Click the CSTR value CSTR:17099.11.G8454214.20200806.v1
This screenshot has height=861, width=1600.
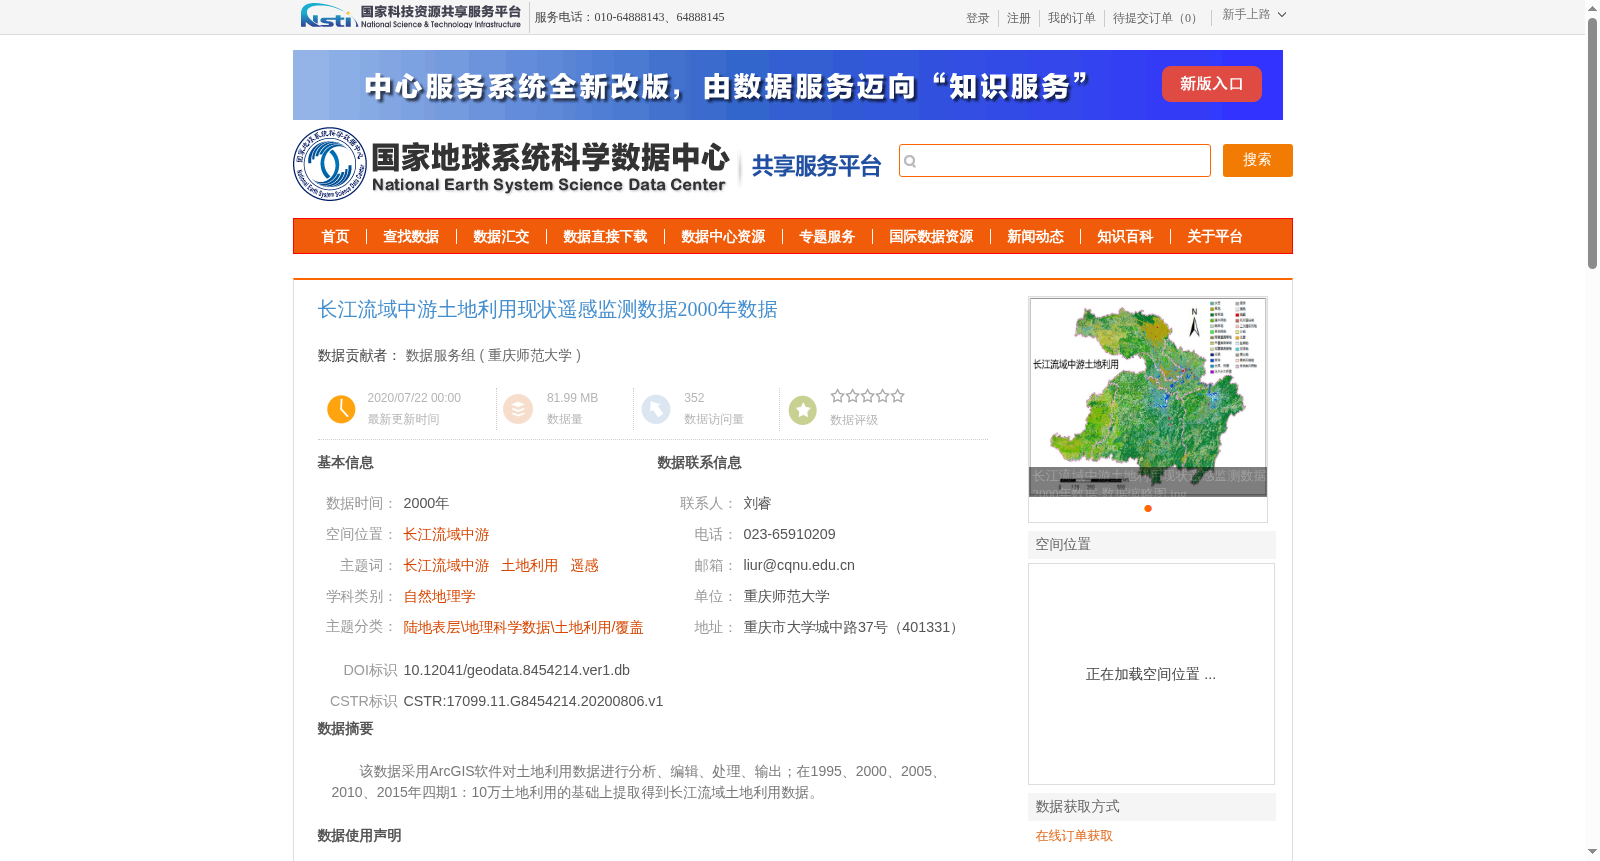[533, 701]
